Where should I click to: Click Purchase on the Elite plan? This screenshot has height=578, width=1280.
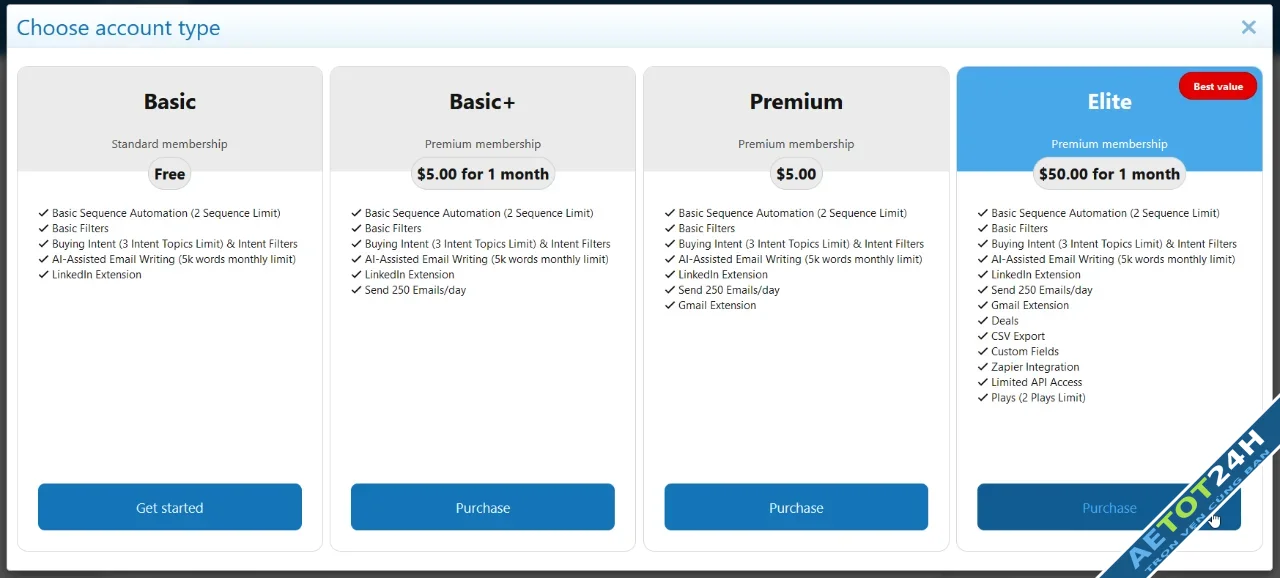coord(1109,507)
